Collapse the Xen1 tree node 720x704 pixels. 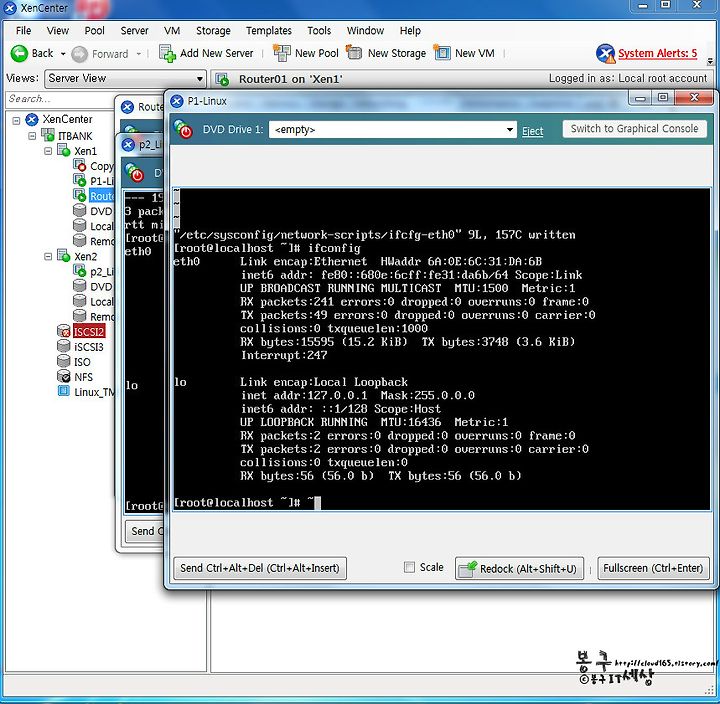click(48, 151)
